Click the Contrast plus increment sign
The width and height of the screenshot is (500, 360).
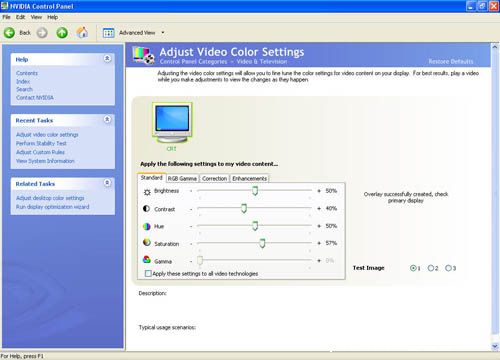point(319,208)
